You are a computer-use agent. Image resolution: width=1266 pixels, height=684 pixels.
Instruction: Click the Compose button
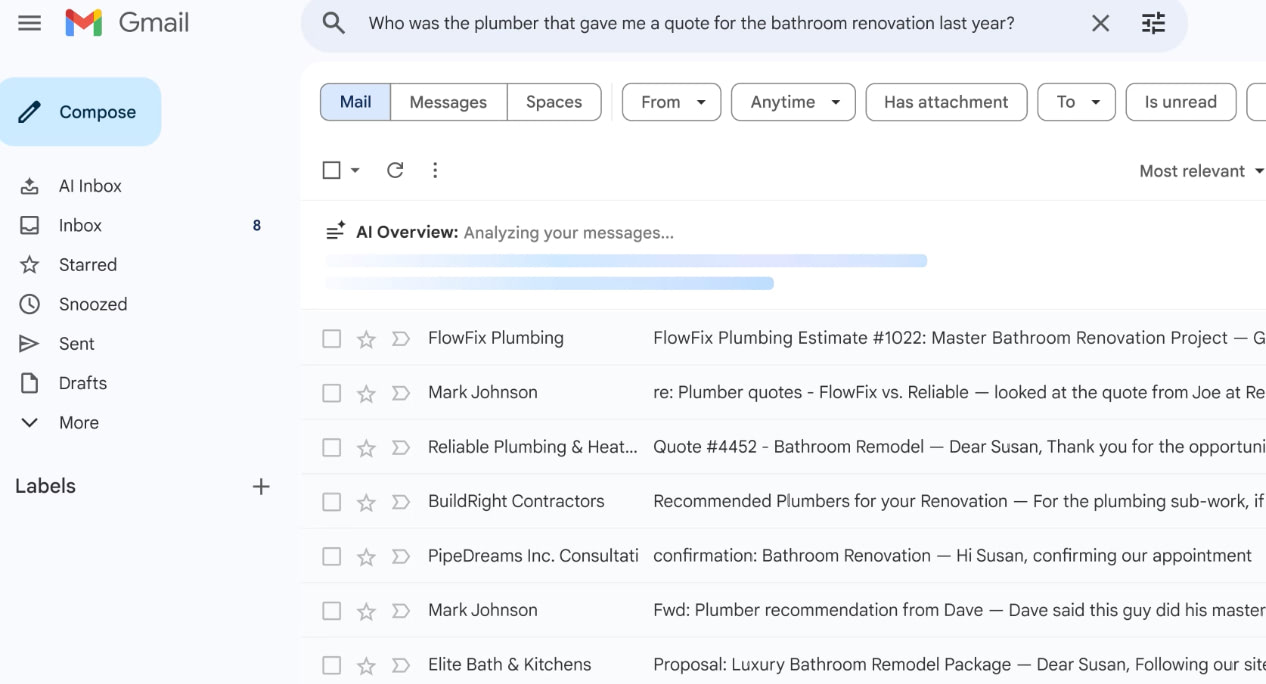pos(80,111)
